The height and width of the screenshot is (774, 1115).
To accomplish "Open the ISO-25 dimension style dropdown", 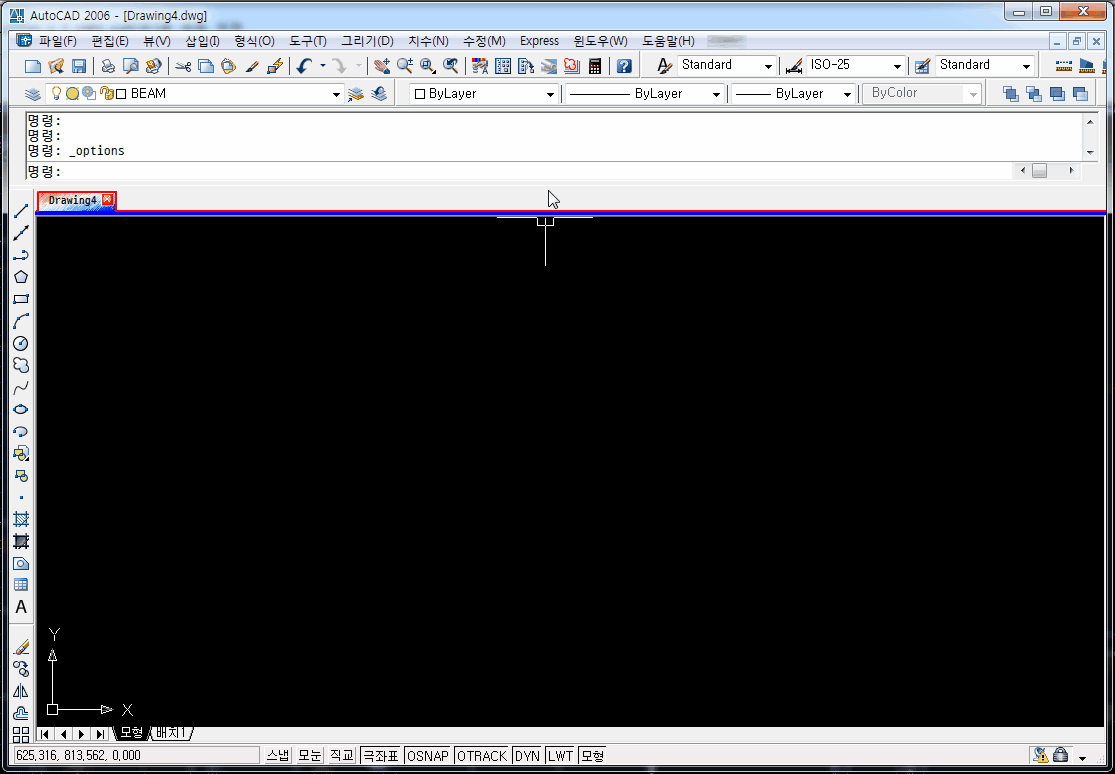I will (x=898, y=66).
